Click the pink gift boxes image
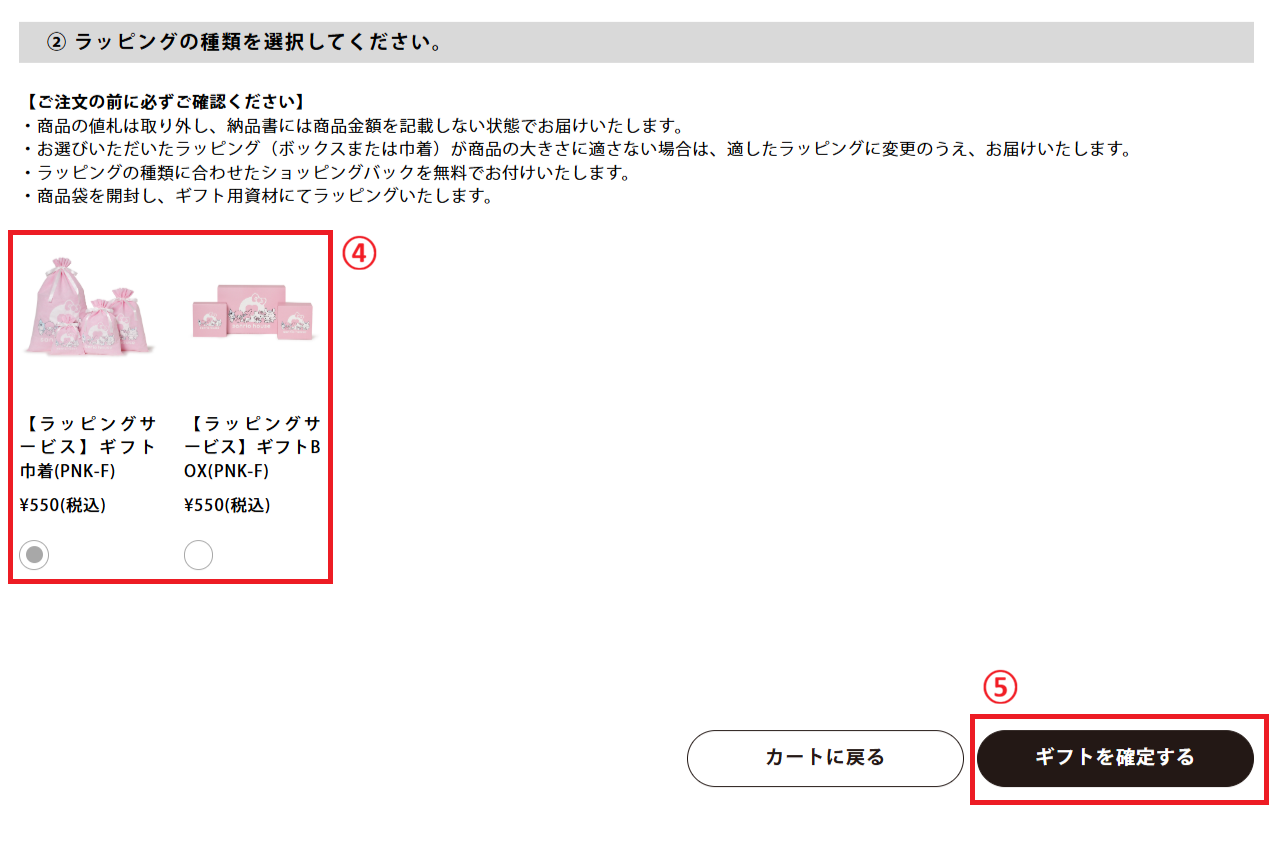This screenshot has height=843, width=1281. (x=253, y=312)
